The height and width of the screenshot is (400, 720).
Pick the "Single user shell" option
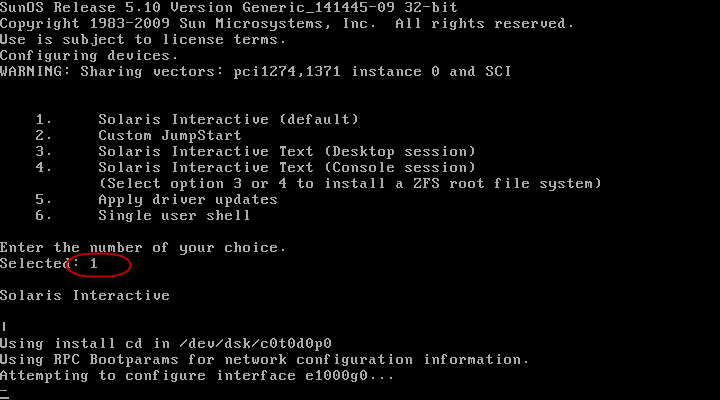174,215
